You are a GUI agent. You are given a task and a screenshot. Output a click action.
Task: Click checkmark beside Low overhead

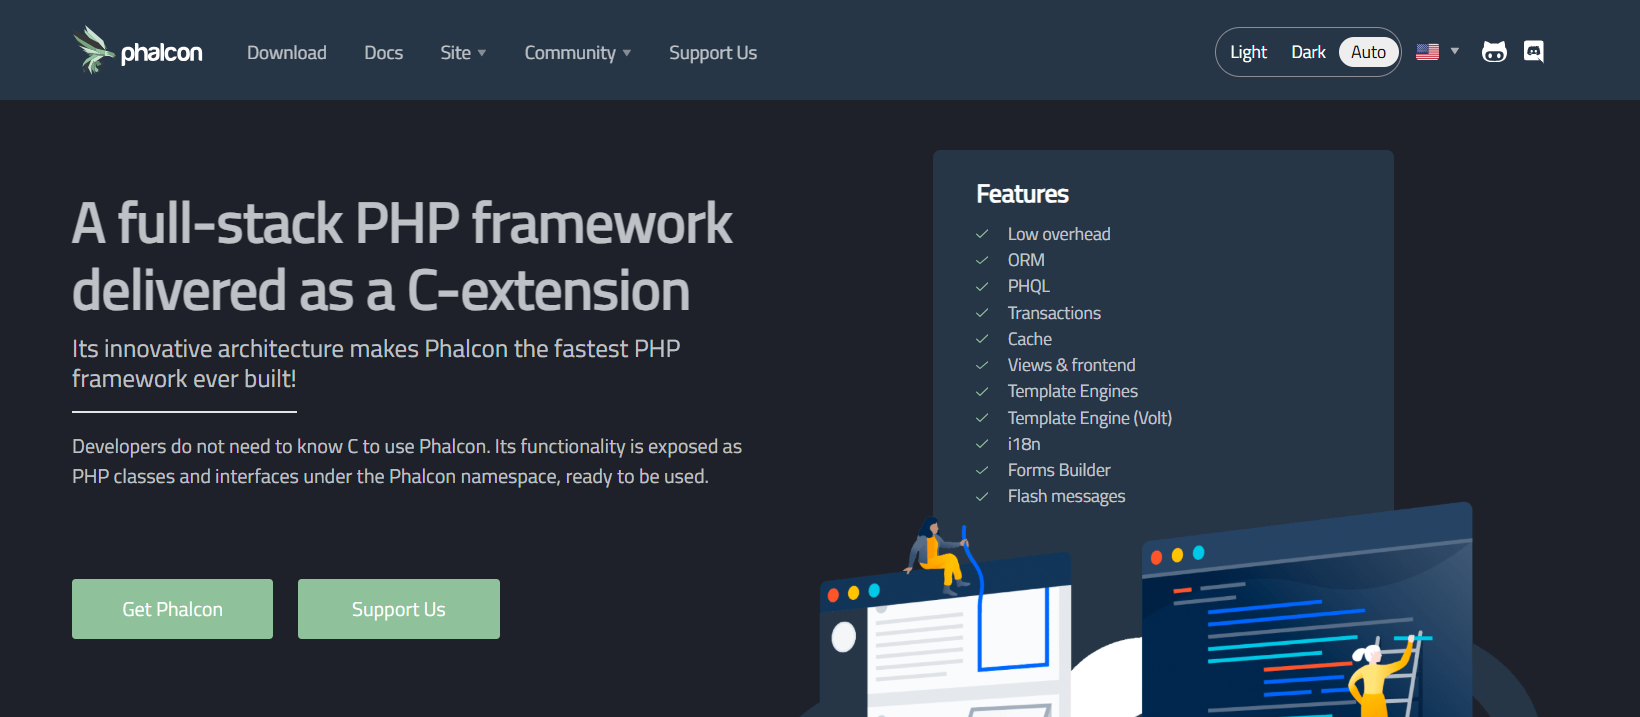[x=982, y=234]
